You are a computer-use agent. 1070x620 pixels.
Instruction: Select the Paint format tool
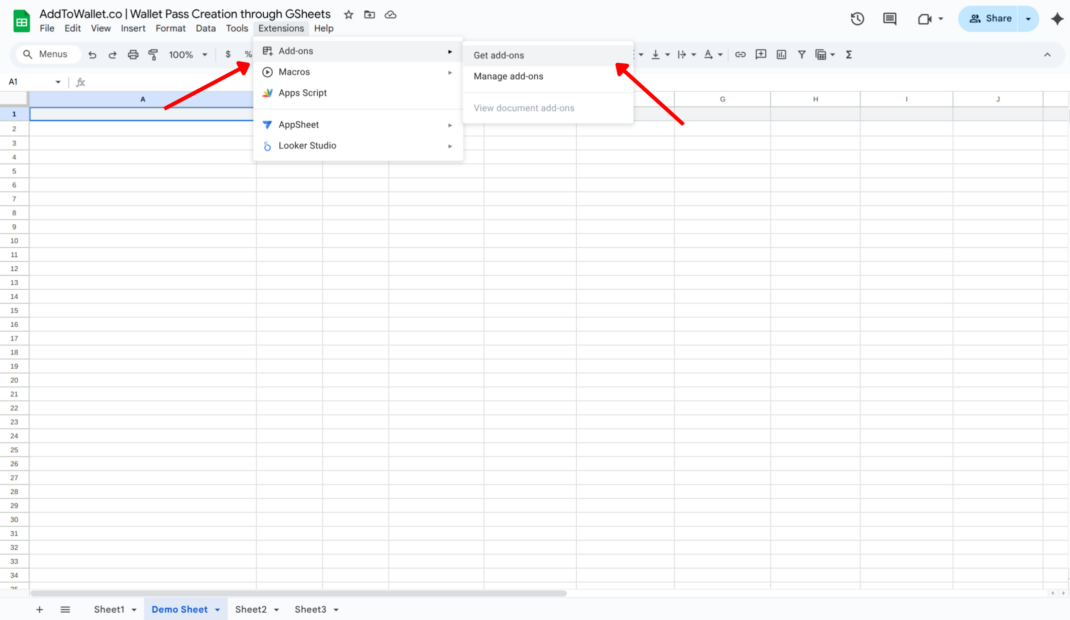(x=152, y=54)
